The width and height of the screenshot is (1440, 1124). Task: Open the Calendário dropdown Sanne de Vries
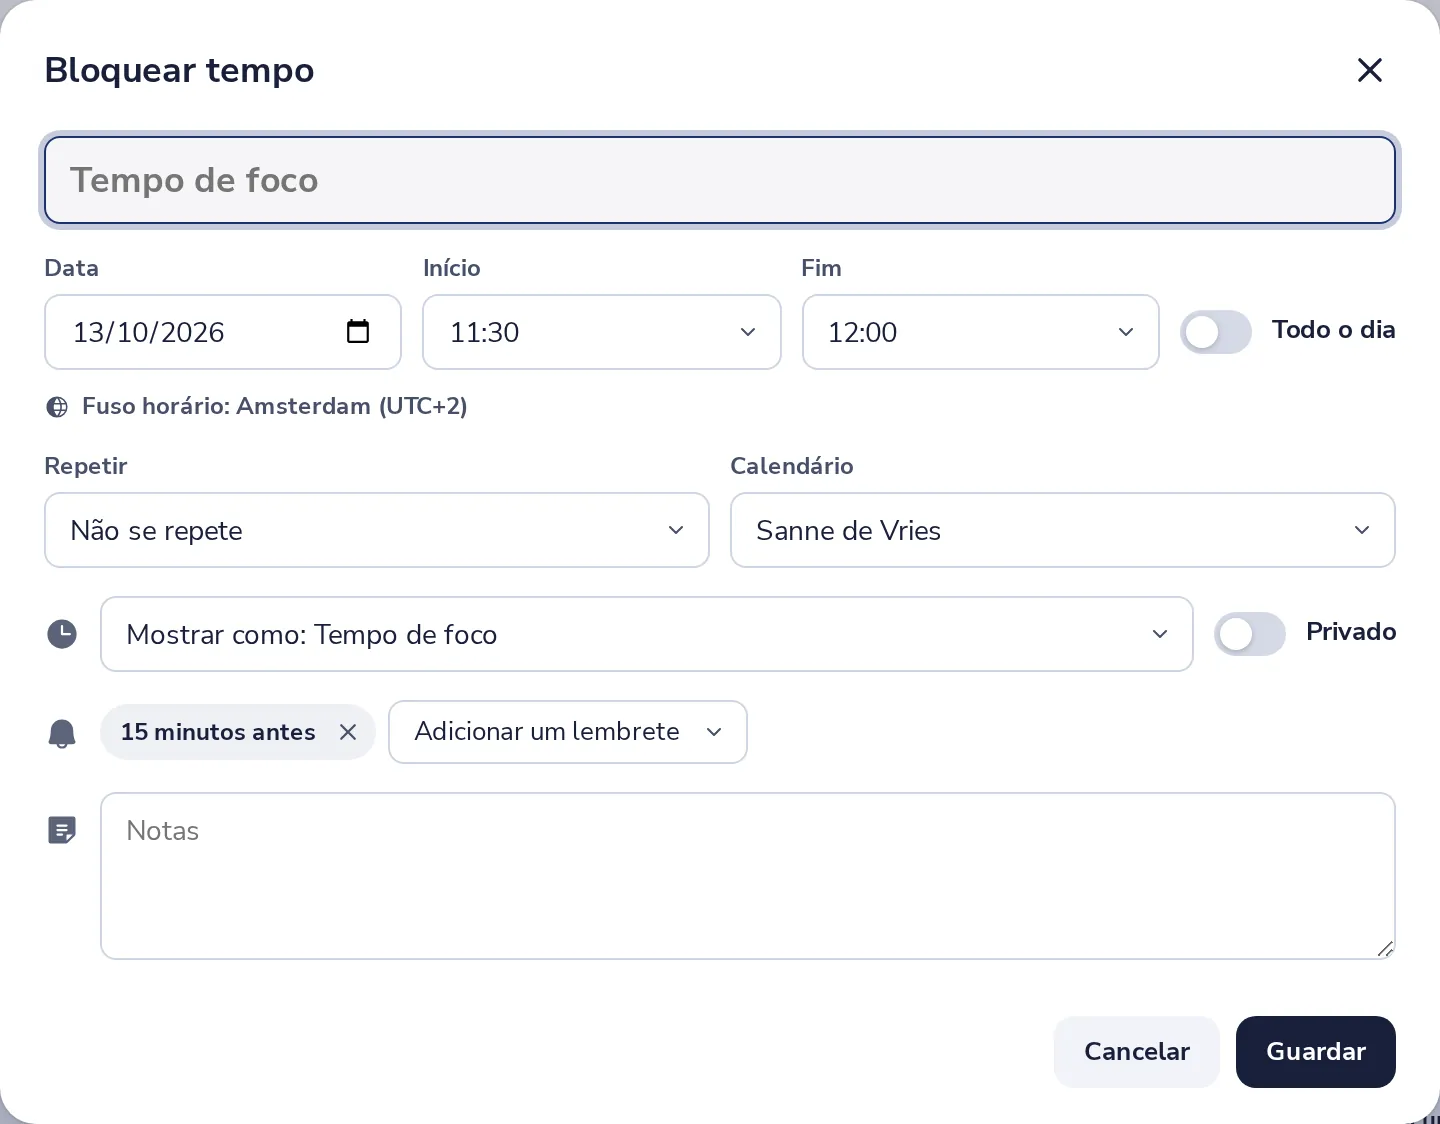point(1063,530)
